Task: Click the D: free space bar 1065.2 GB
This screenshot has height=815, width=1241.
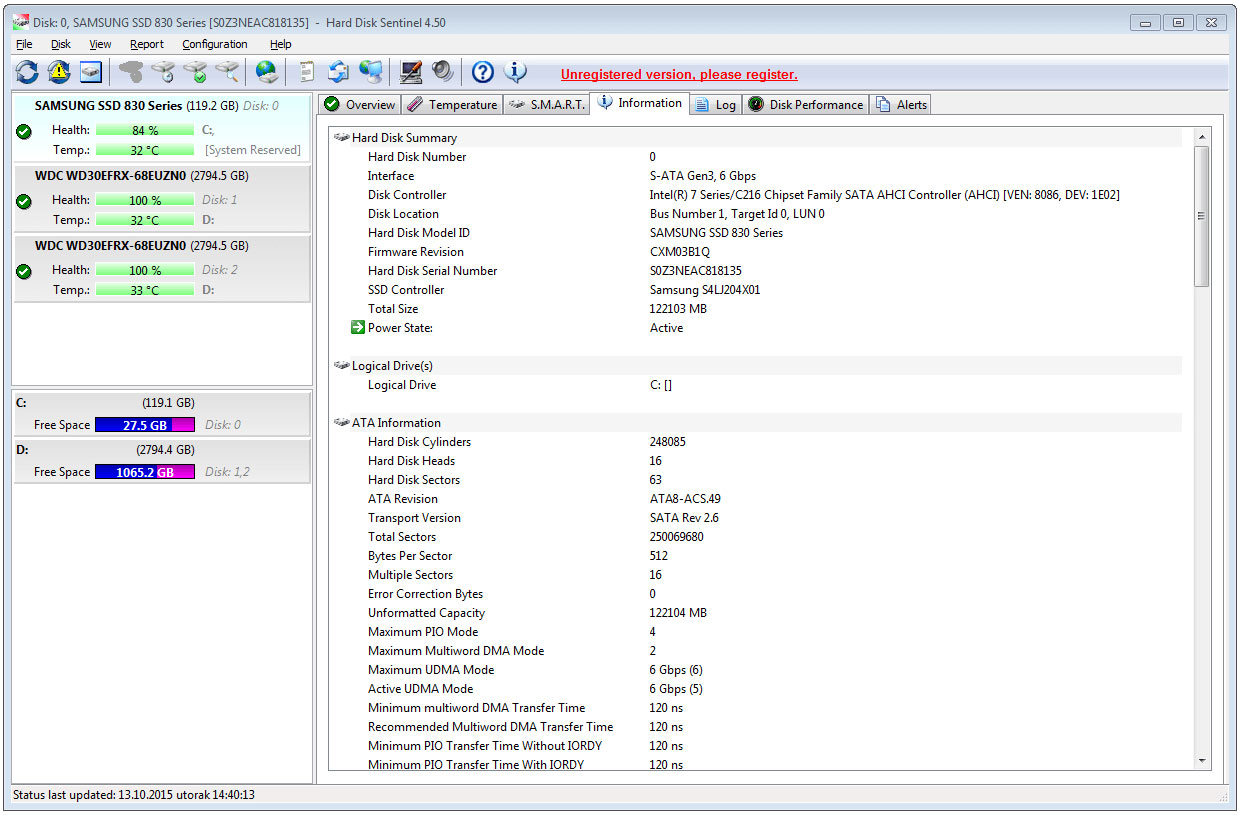Action: 145,472
